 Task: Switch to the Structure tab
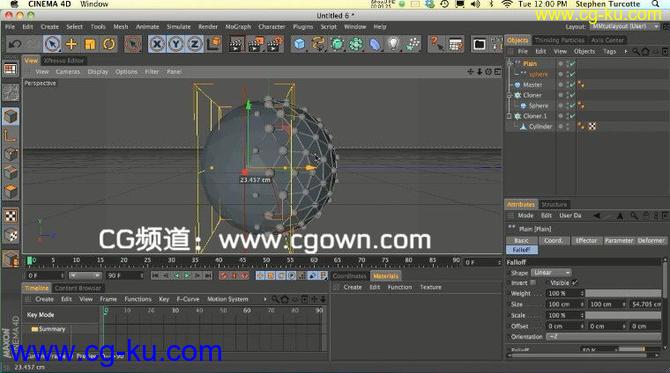tap(554, 204)
